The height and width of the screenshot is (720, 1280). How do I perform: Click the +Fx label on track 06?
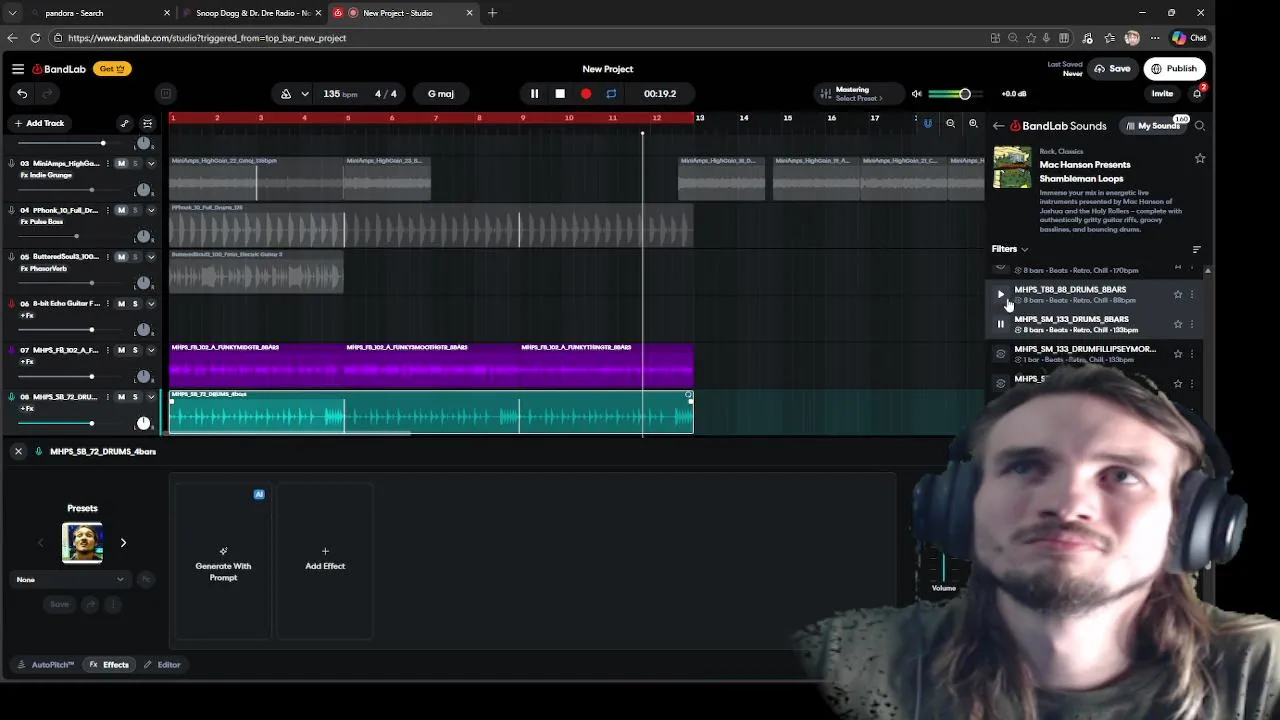pos(27,315)
